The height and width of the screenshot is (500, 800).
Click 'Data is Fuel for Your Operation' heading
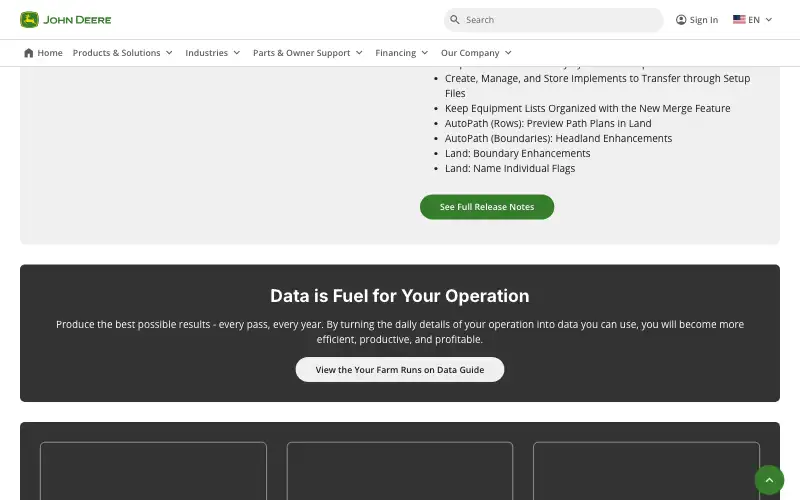pos(399,296)
